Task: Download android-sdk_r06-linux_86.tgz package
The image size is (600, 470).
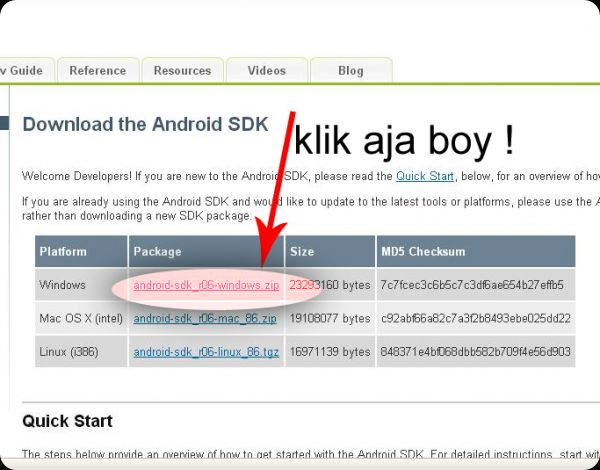Action: pyautogui.click(x=205, y=351)
